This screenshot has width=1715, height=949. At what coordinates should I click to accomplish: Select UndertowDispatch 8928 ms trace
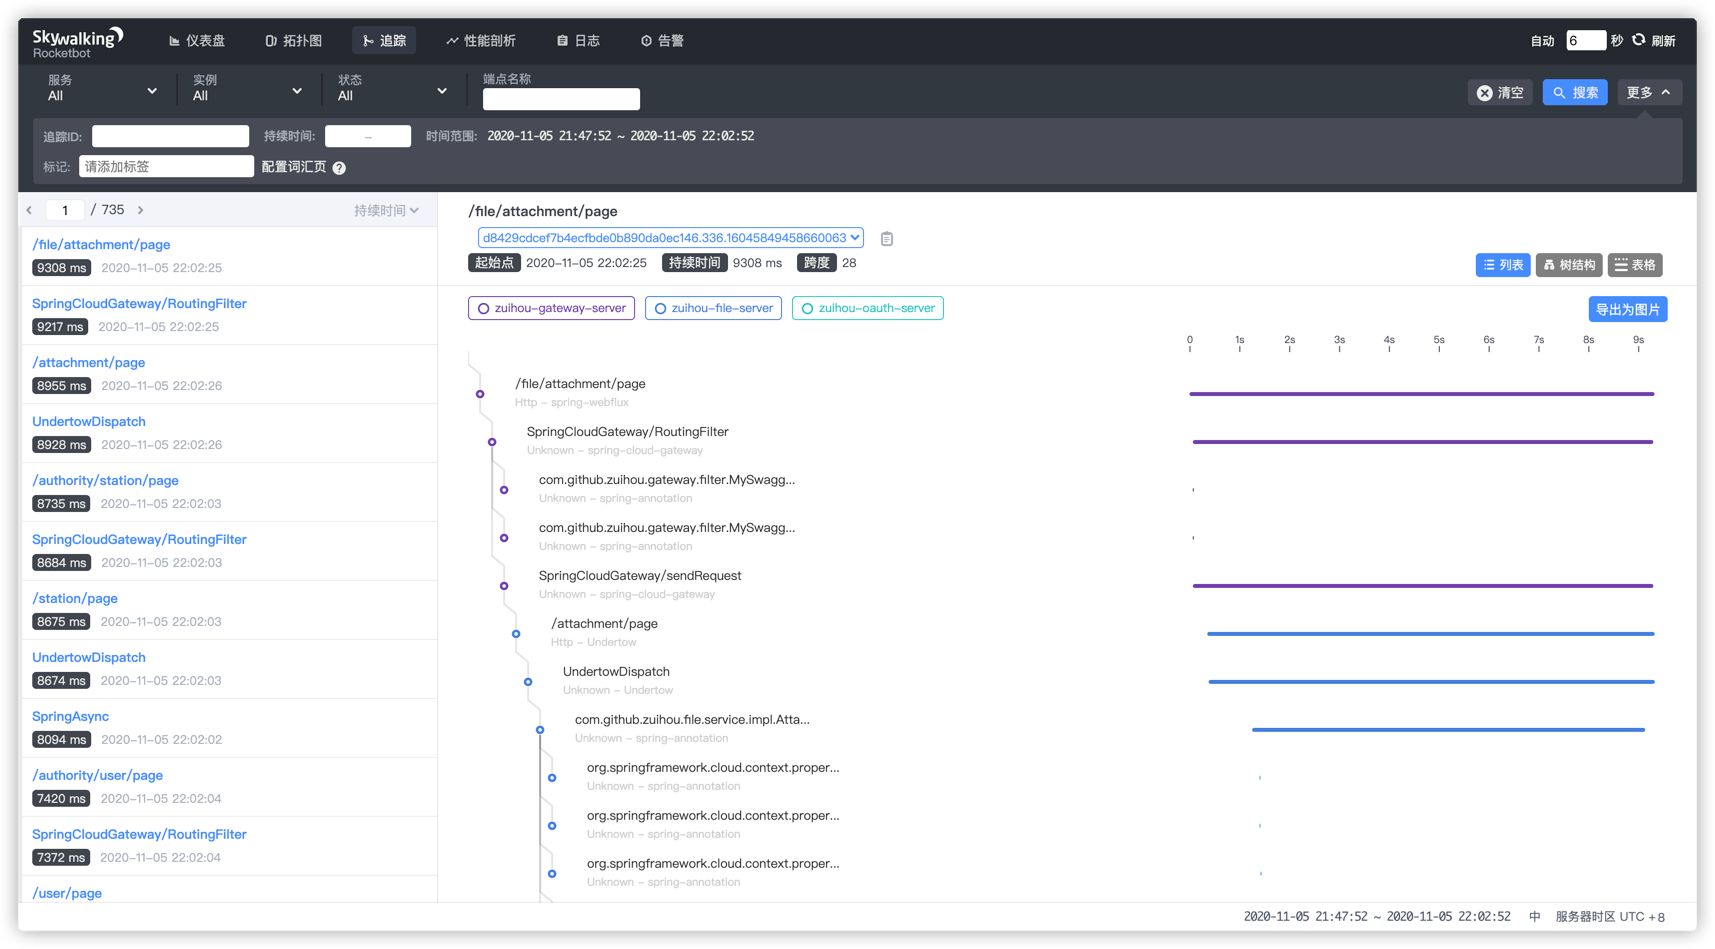[229, 433]
